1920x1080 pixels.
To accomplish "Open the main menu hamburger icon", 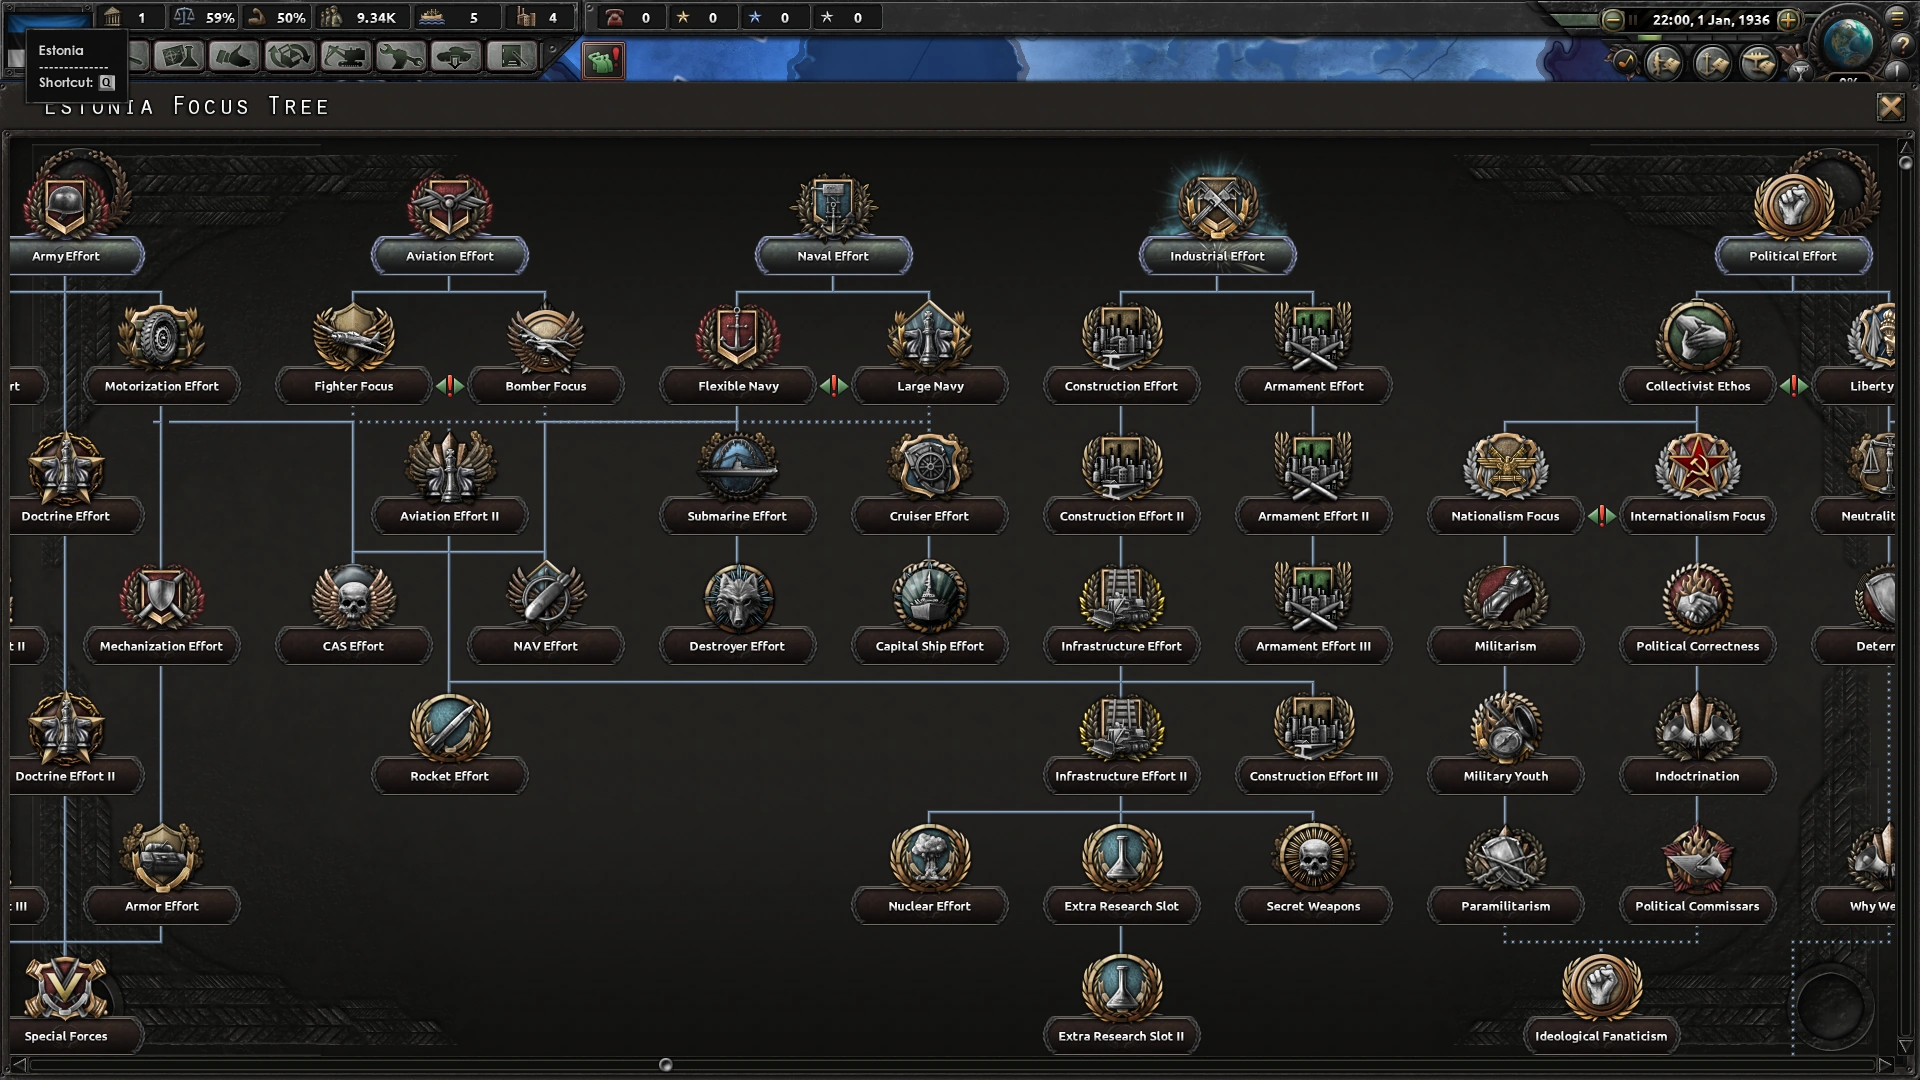I will 1896,18.
